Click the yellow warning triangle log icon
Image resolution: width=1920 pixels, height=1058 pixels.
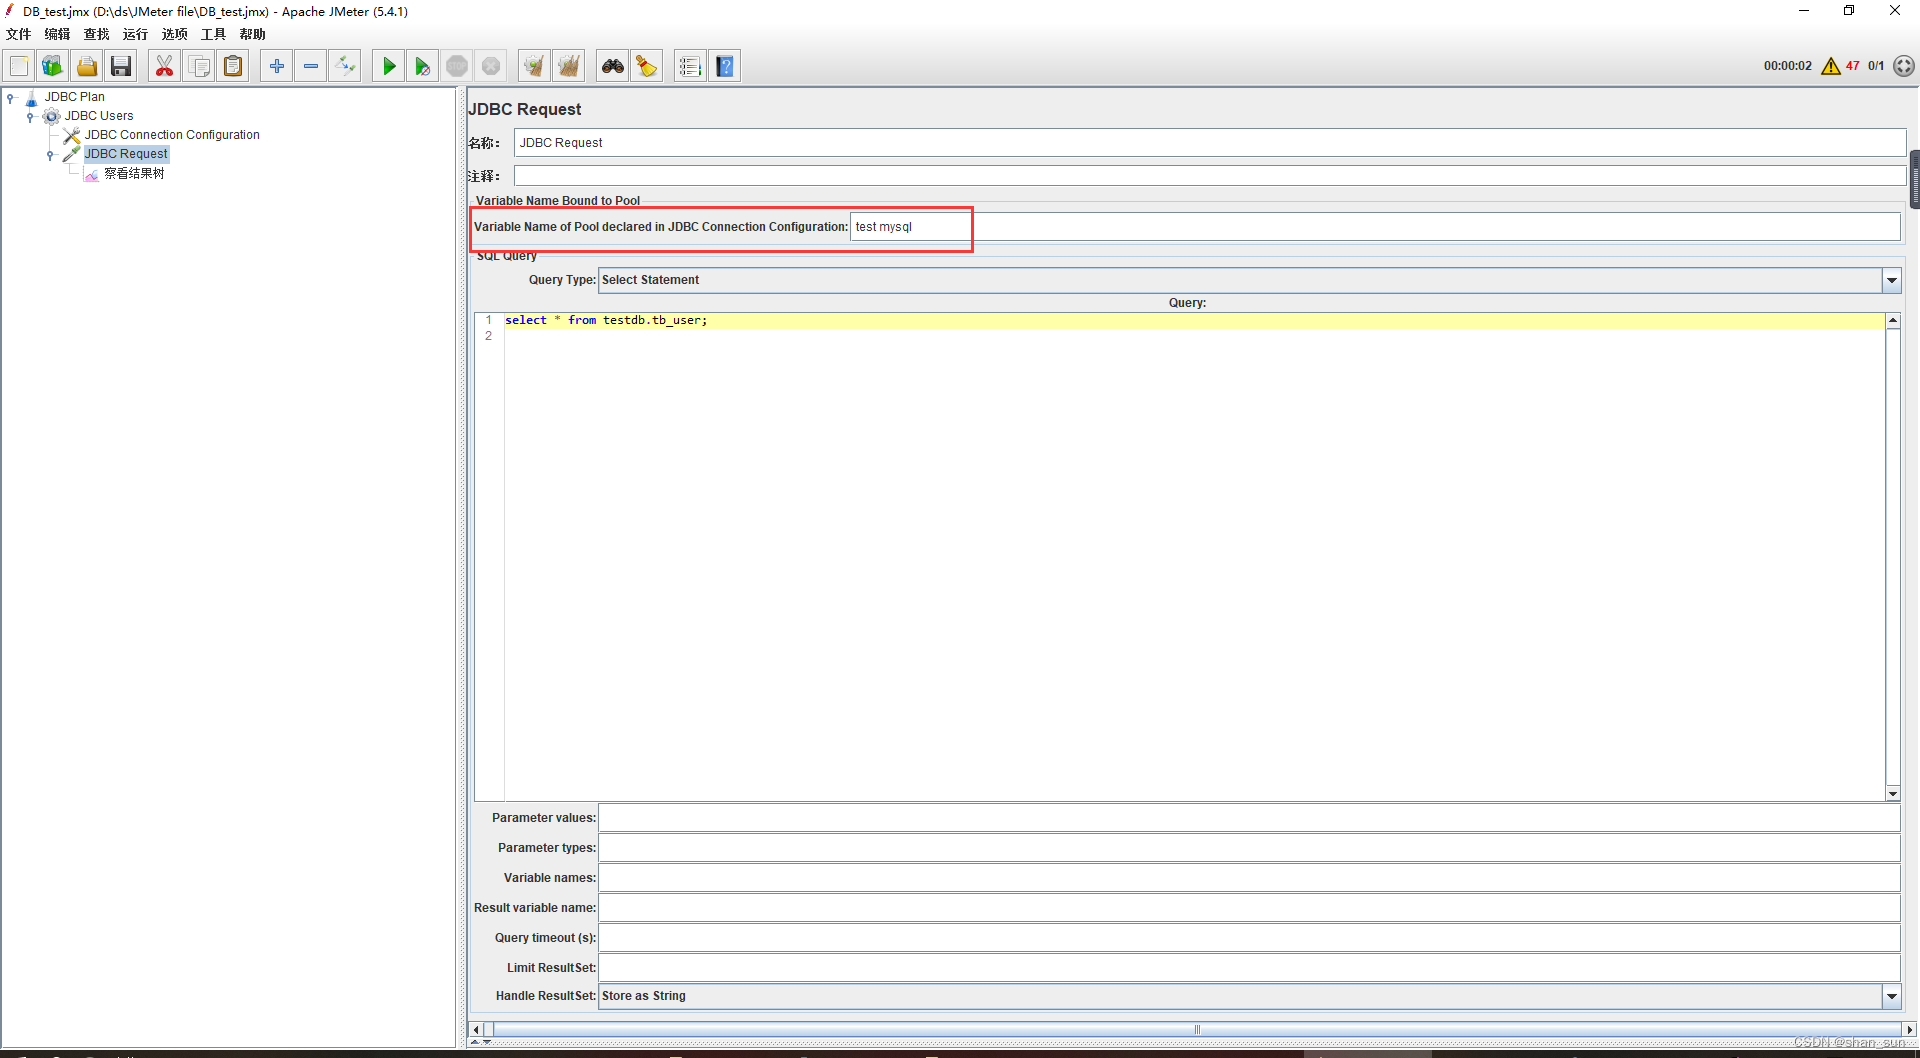pyautogui.click(x=1831, y=66)
